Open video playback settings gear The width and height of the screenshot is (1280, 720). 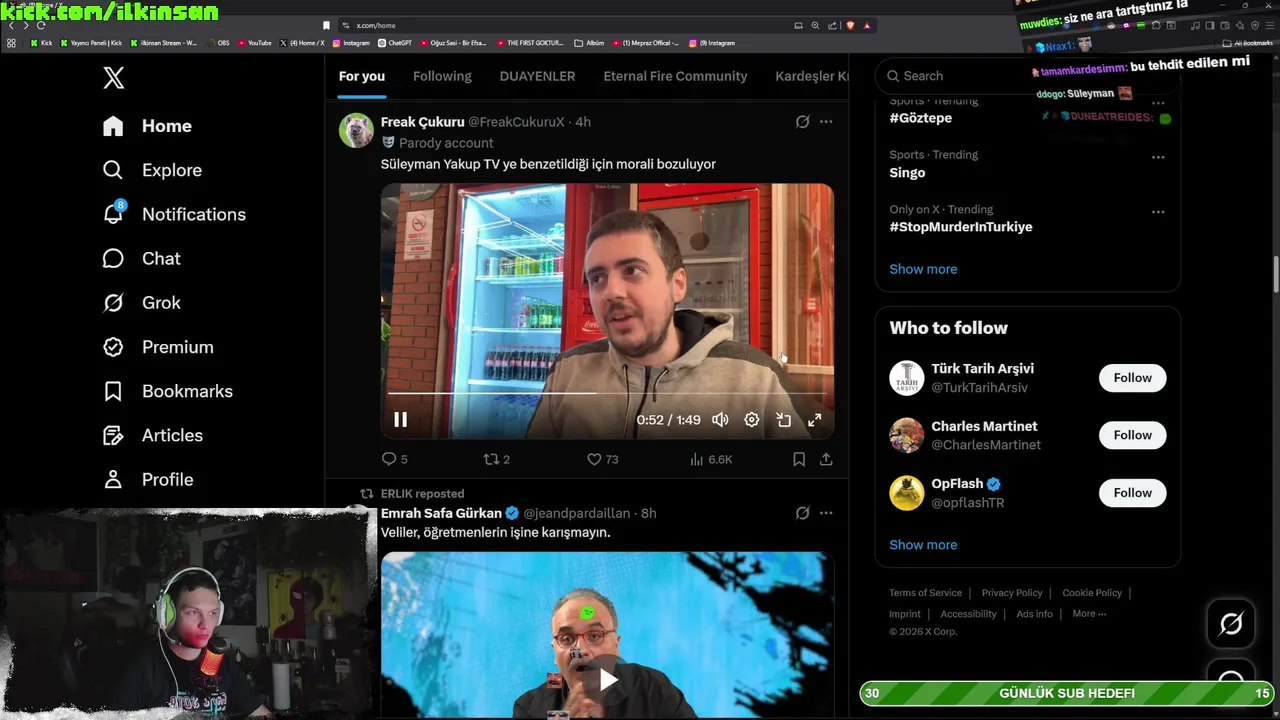752,420
